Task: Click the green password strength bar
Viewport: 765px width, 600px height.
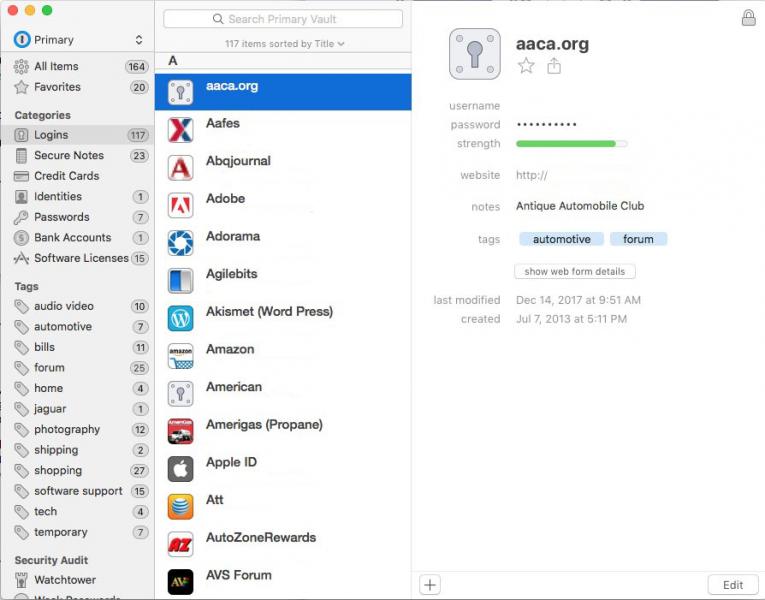Action: (572, 144)
